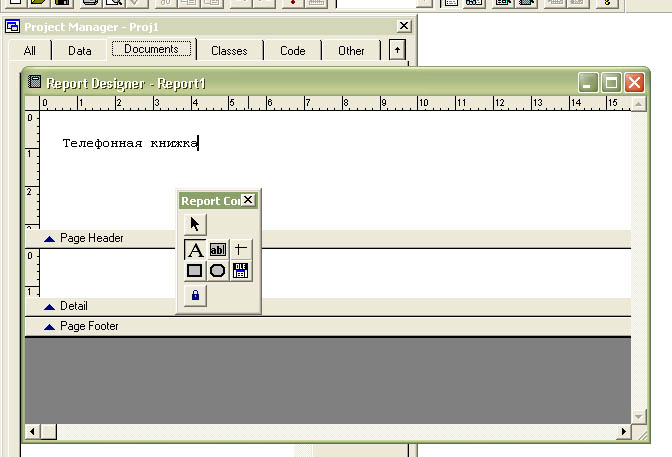Click the horizontal scrollbar right arrow
This screenshot has height=457, width=672.
point(624,432)
